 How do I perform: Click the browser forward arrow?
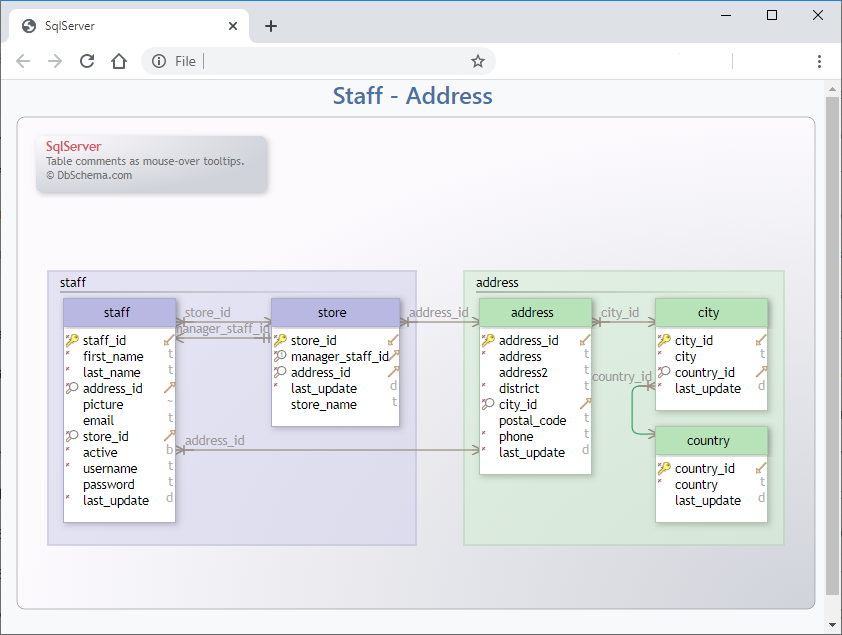pyautogui.click(x=55, y=61)
